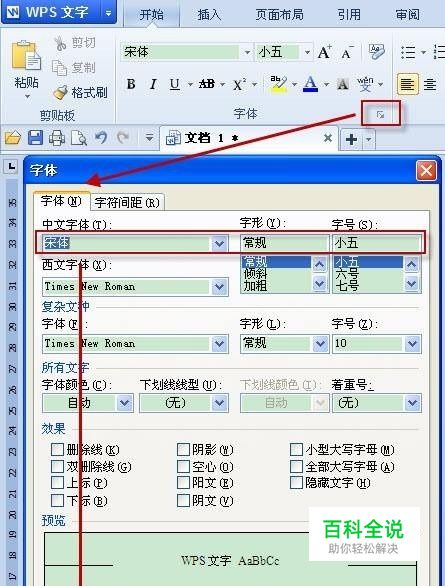Open the 下划线线型 dropdown

219,403
